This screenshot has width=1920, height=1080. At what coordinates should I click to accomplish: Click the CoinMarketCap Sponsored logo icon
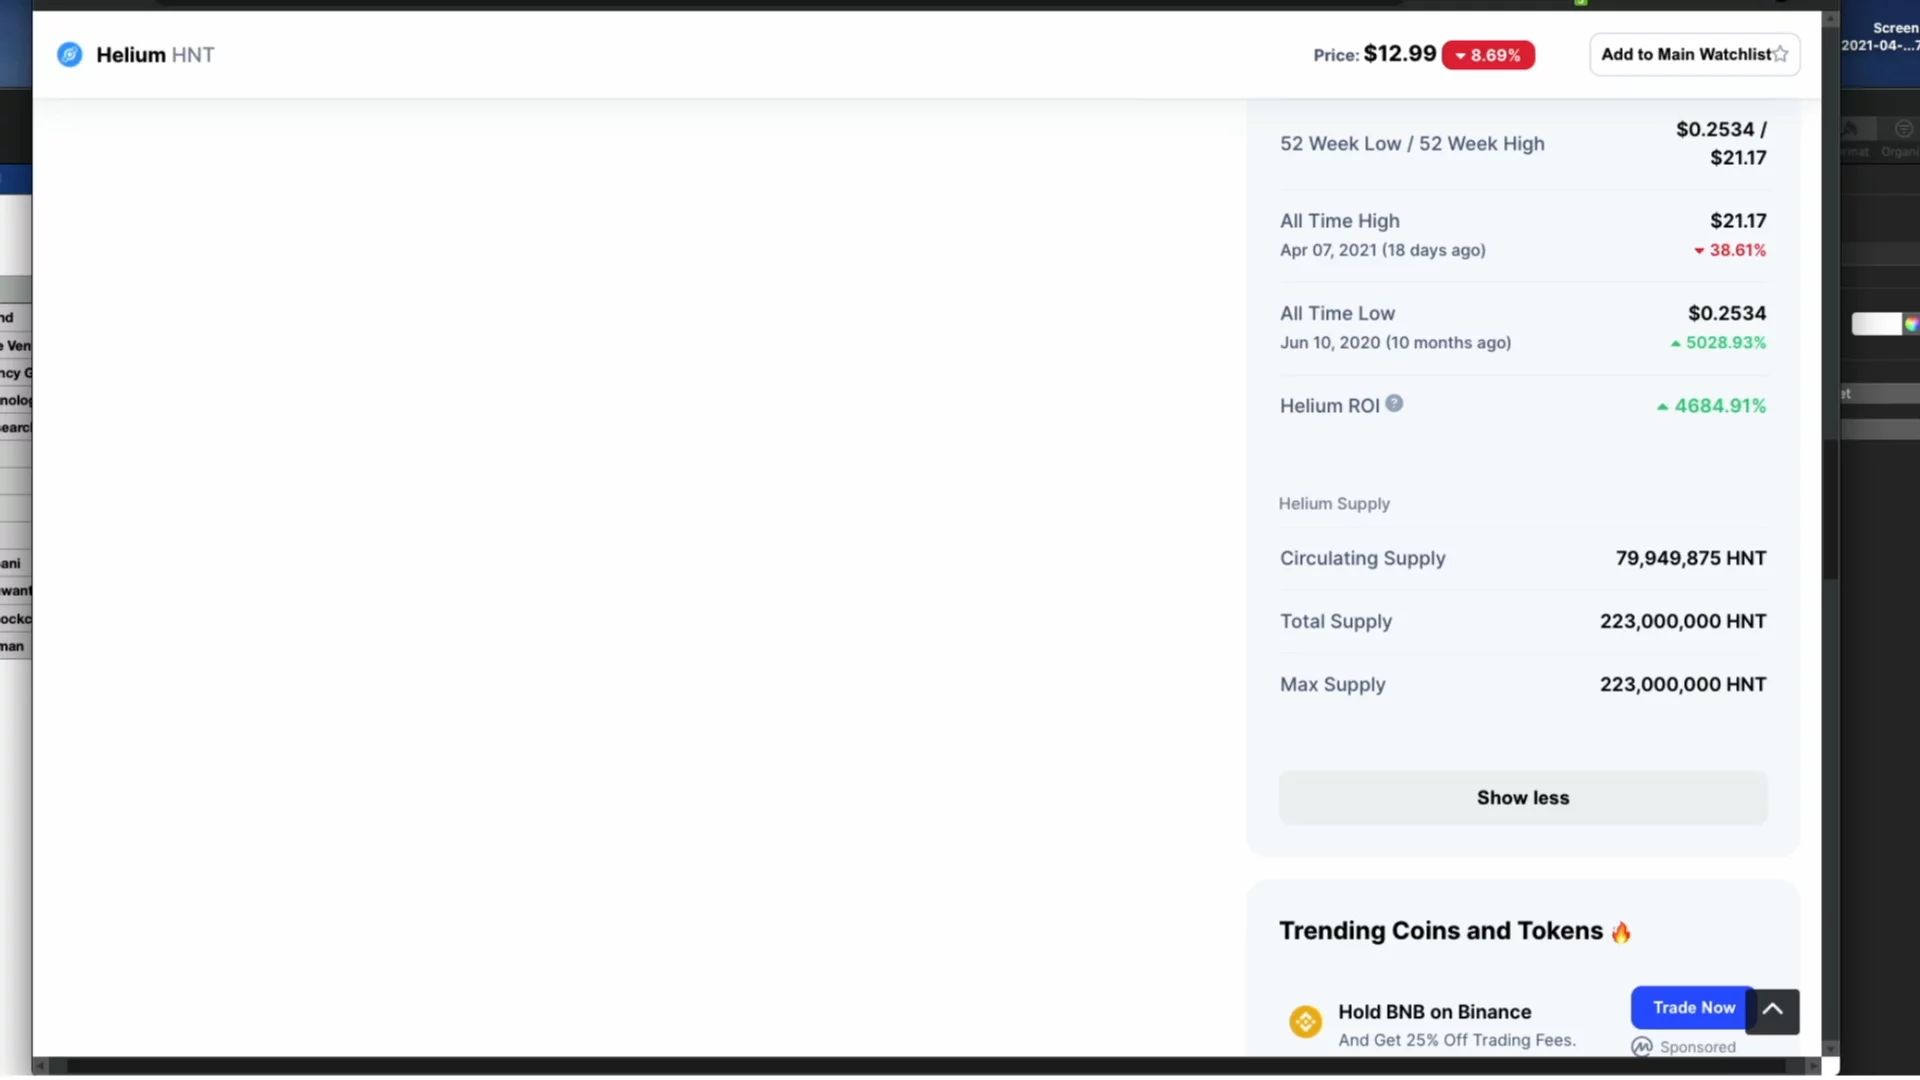point(1641,1047)
